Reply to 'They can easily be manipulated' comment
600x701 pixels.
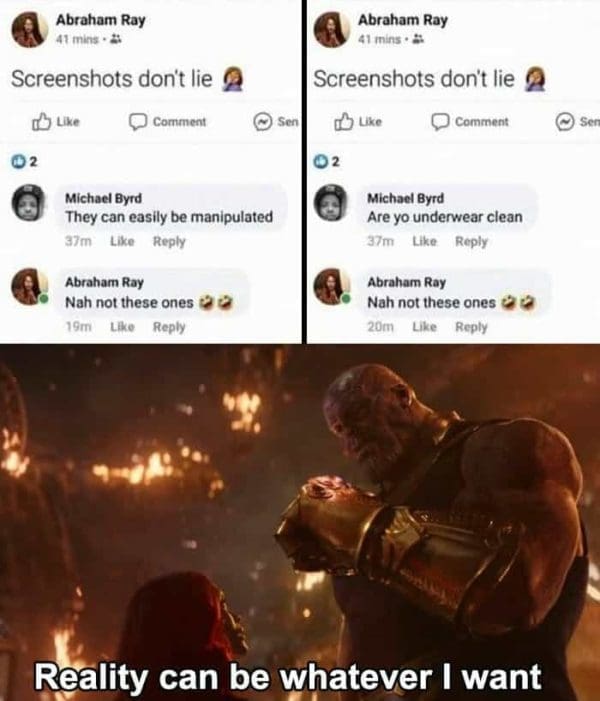coord(169,241)
